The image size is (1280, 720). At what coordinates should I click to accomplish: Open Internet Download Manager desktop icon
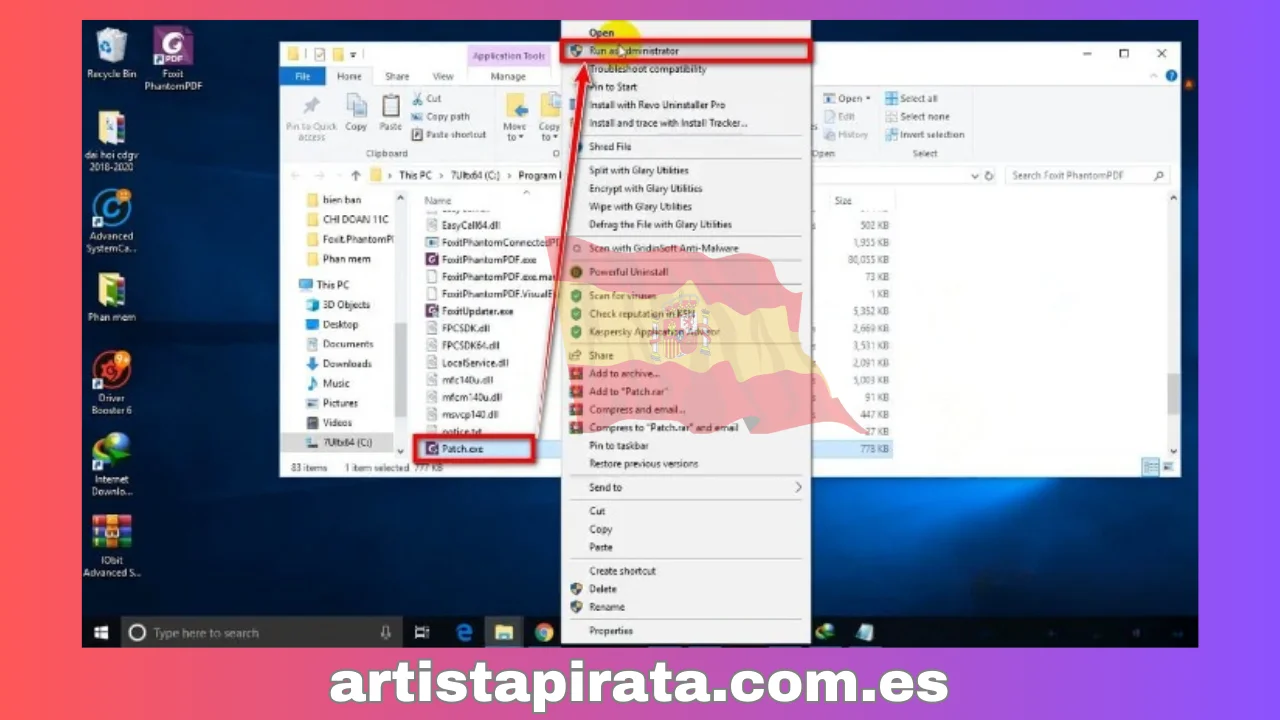[111, 464]
